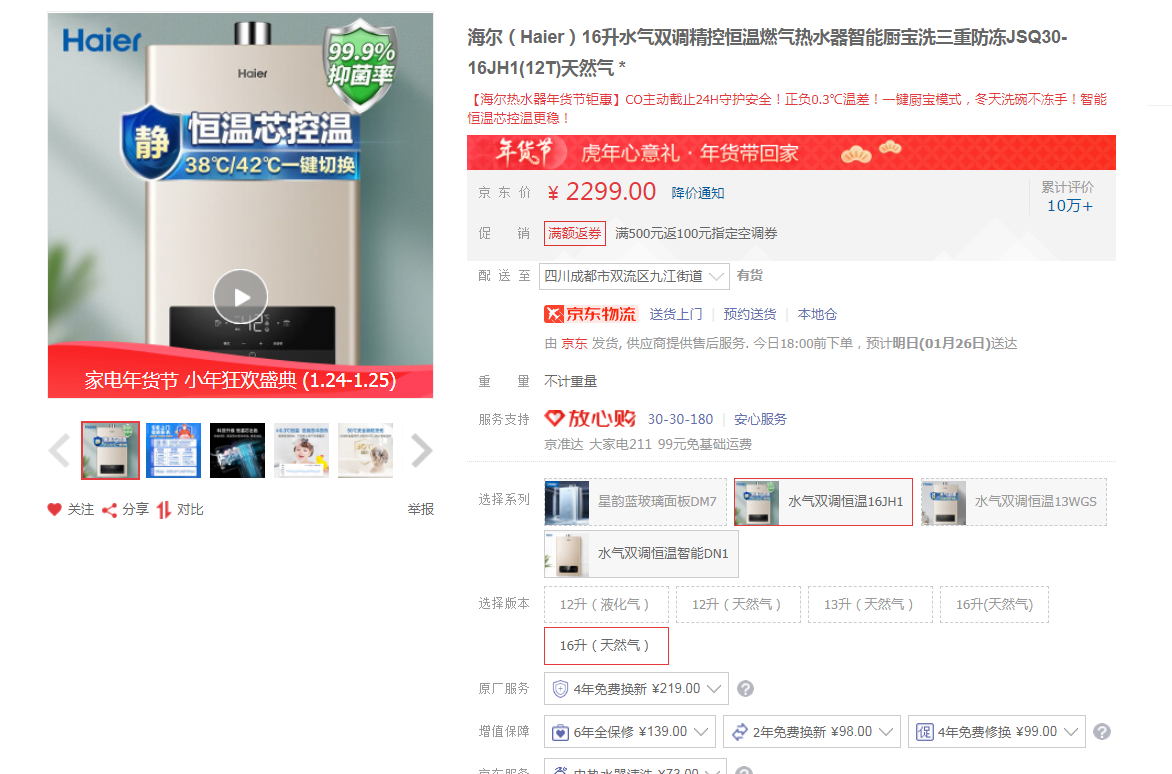
Task: Open the 10万+ reviews count
Action: 1070,206
